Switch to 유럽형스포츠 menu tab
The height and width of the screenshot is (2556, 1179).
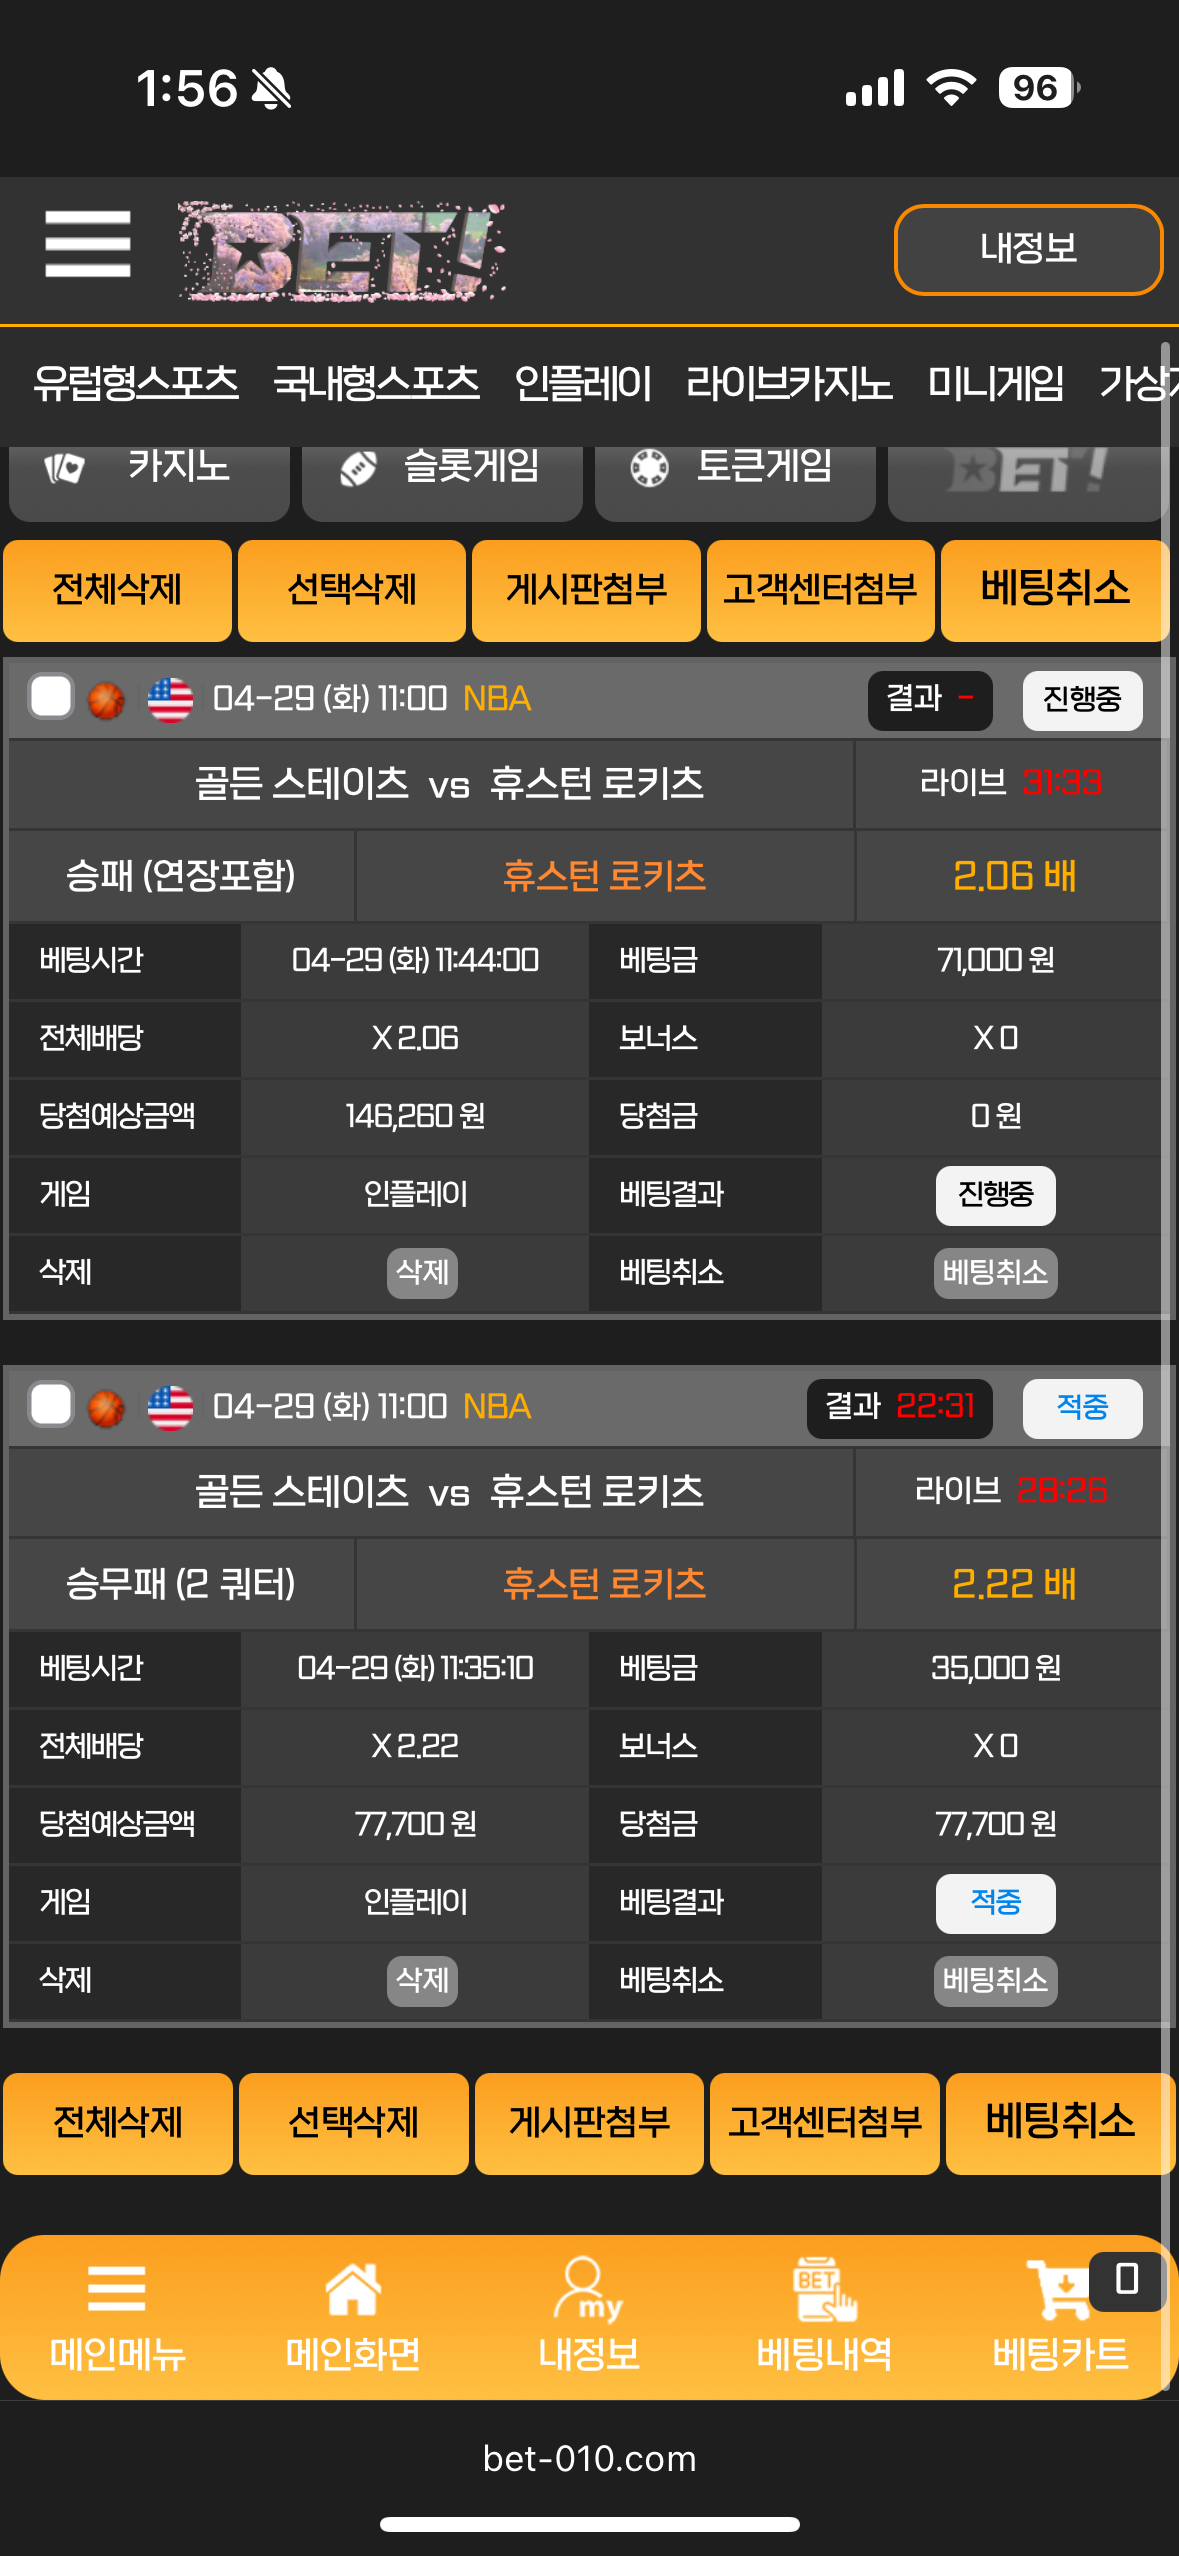136,384
